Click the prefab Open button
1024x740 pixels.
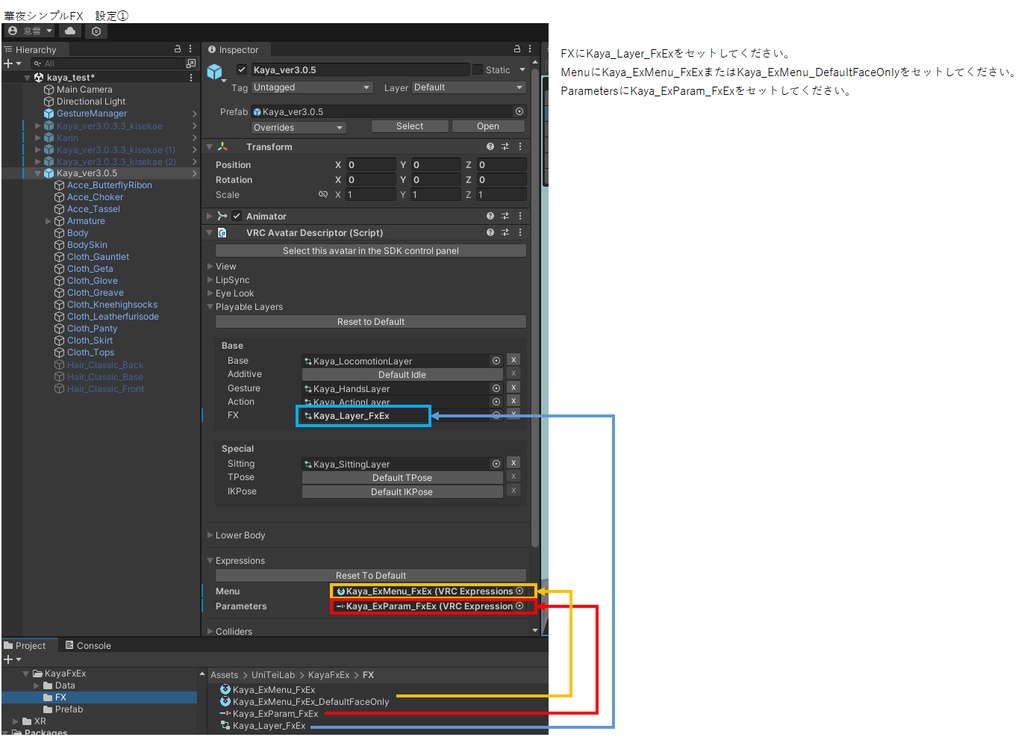point(488,126)
